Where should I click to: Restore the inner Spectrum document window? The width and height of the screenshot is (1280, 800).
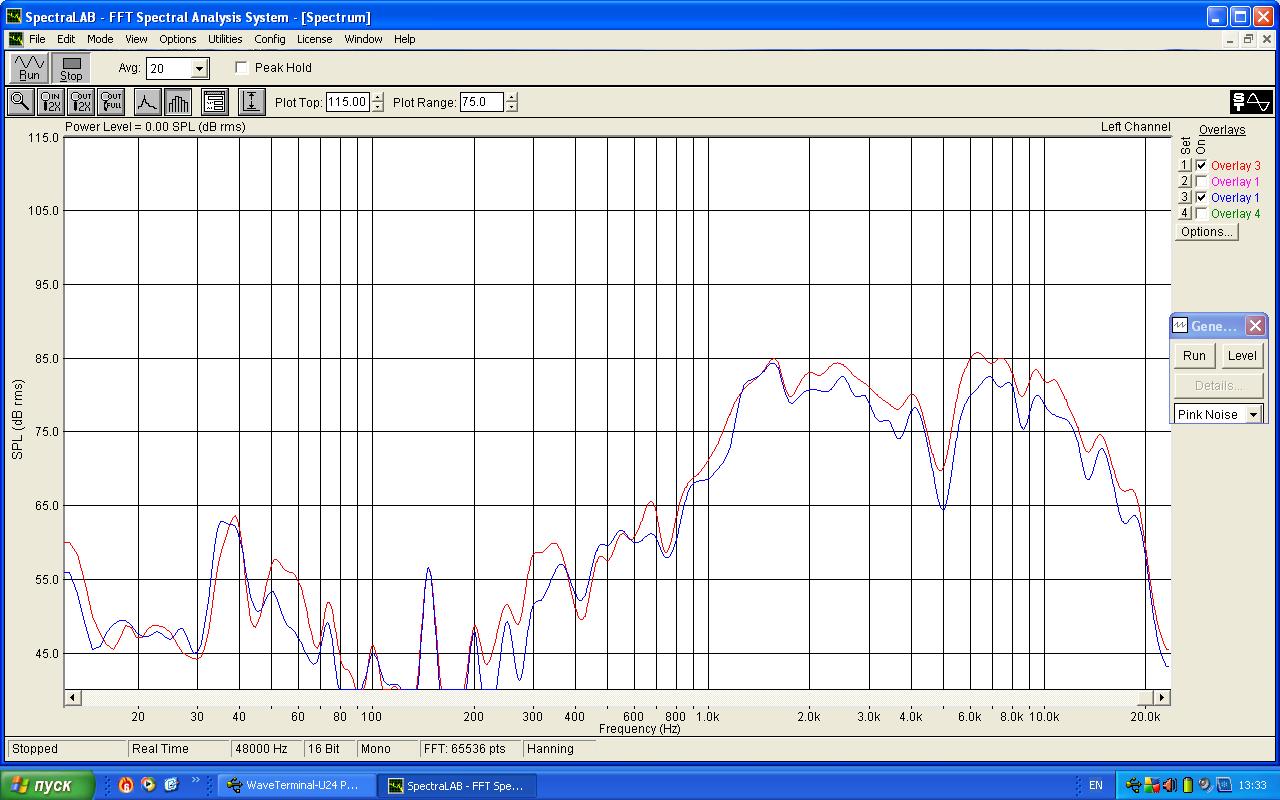1248,39
